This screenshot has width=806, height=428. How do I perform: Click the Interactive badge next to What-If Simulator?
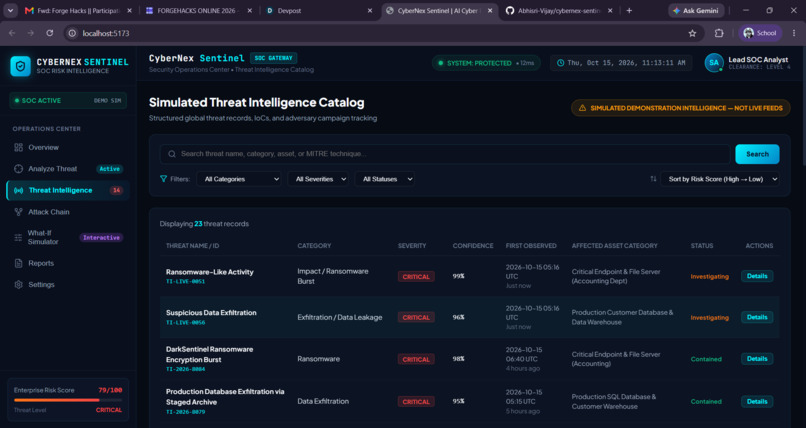click(101, 237)
